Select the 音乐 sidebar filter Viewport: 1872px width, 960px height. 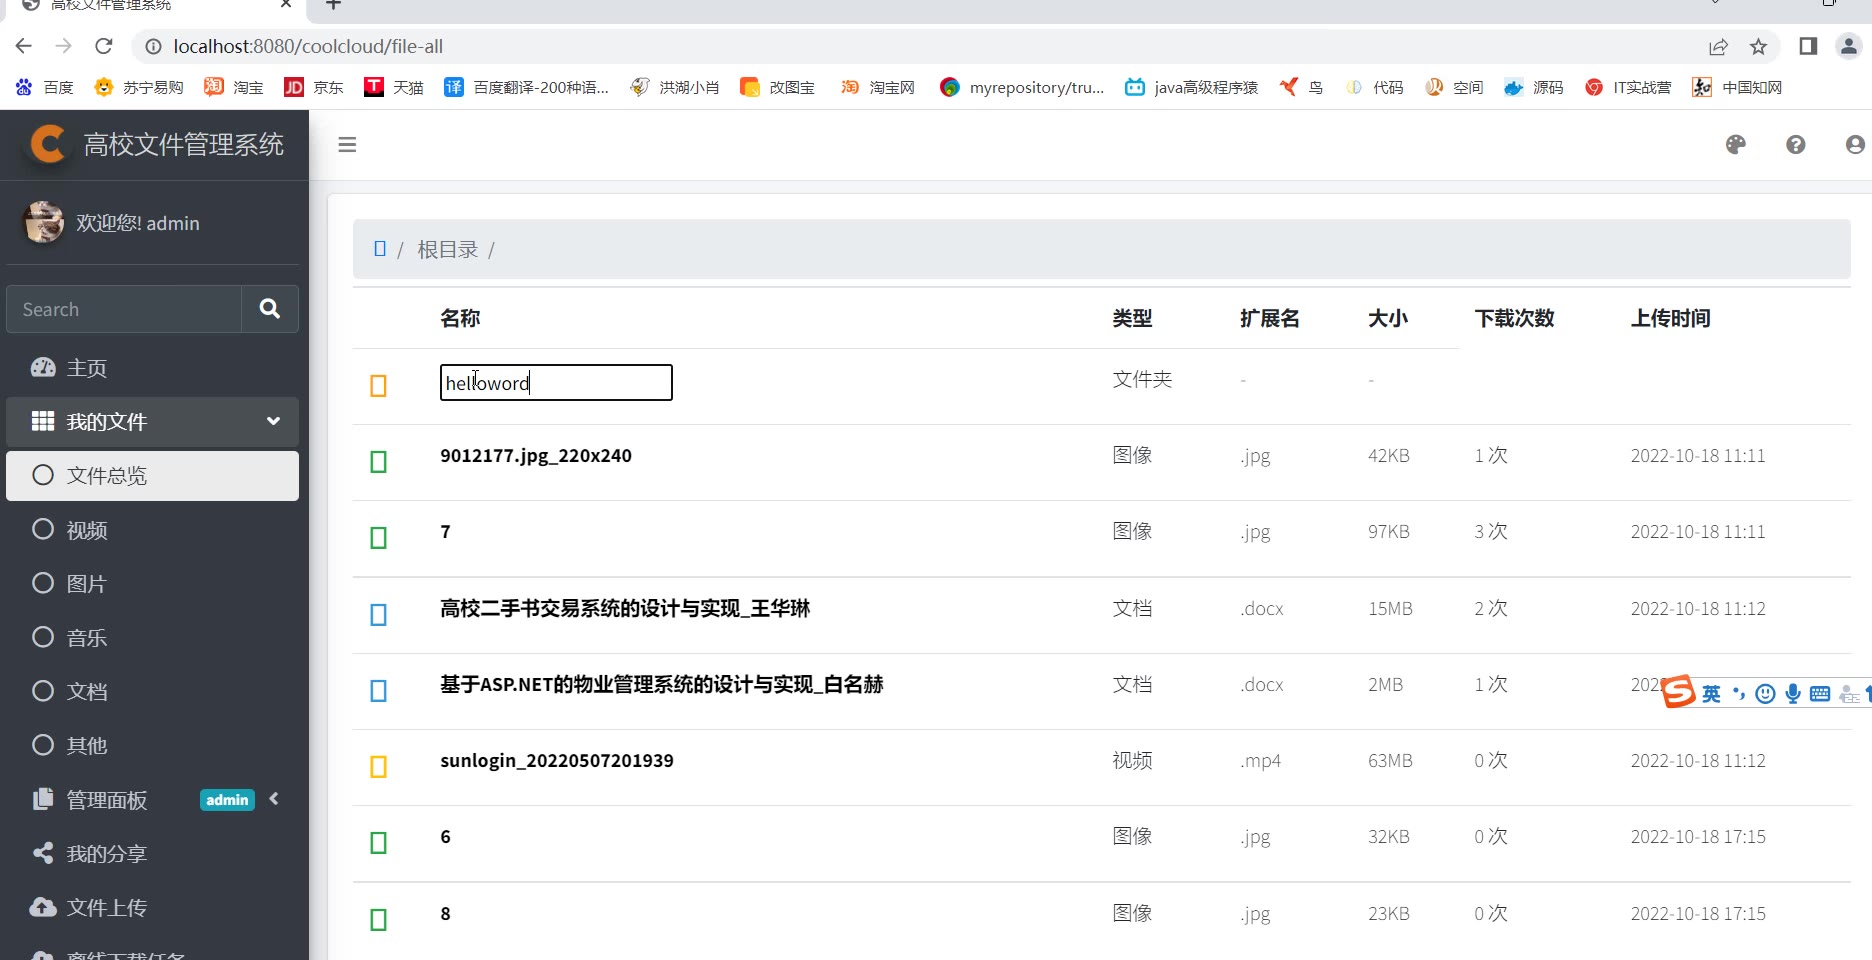tap(86, 638)
